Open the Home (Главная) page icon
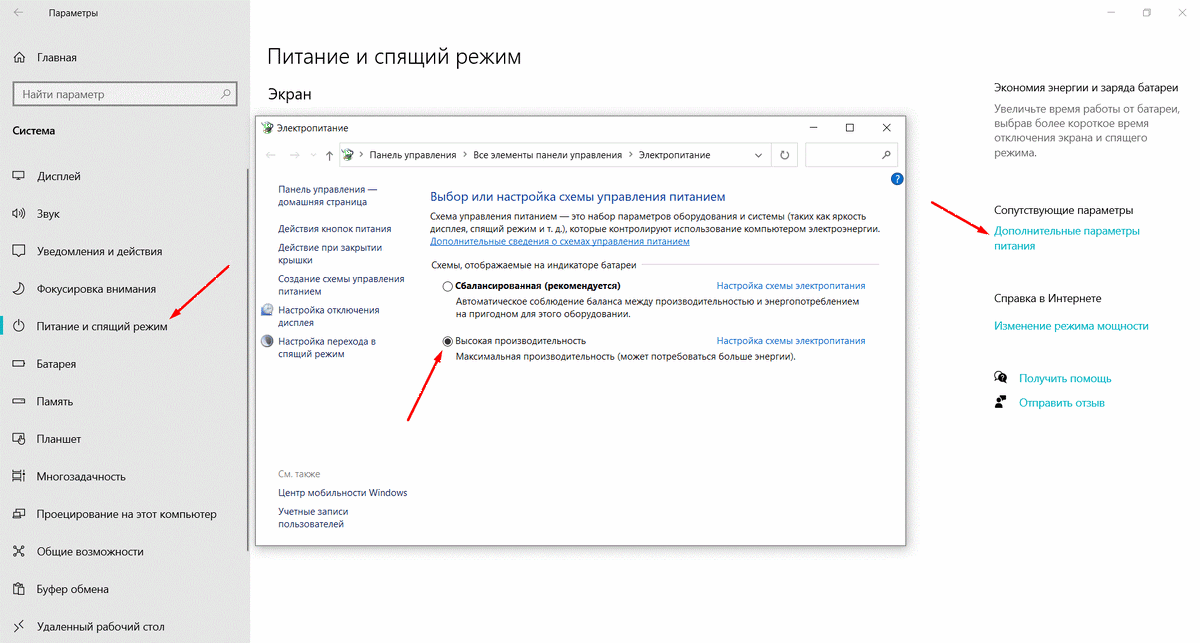1200x643 pixels. click(18, 58)
